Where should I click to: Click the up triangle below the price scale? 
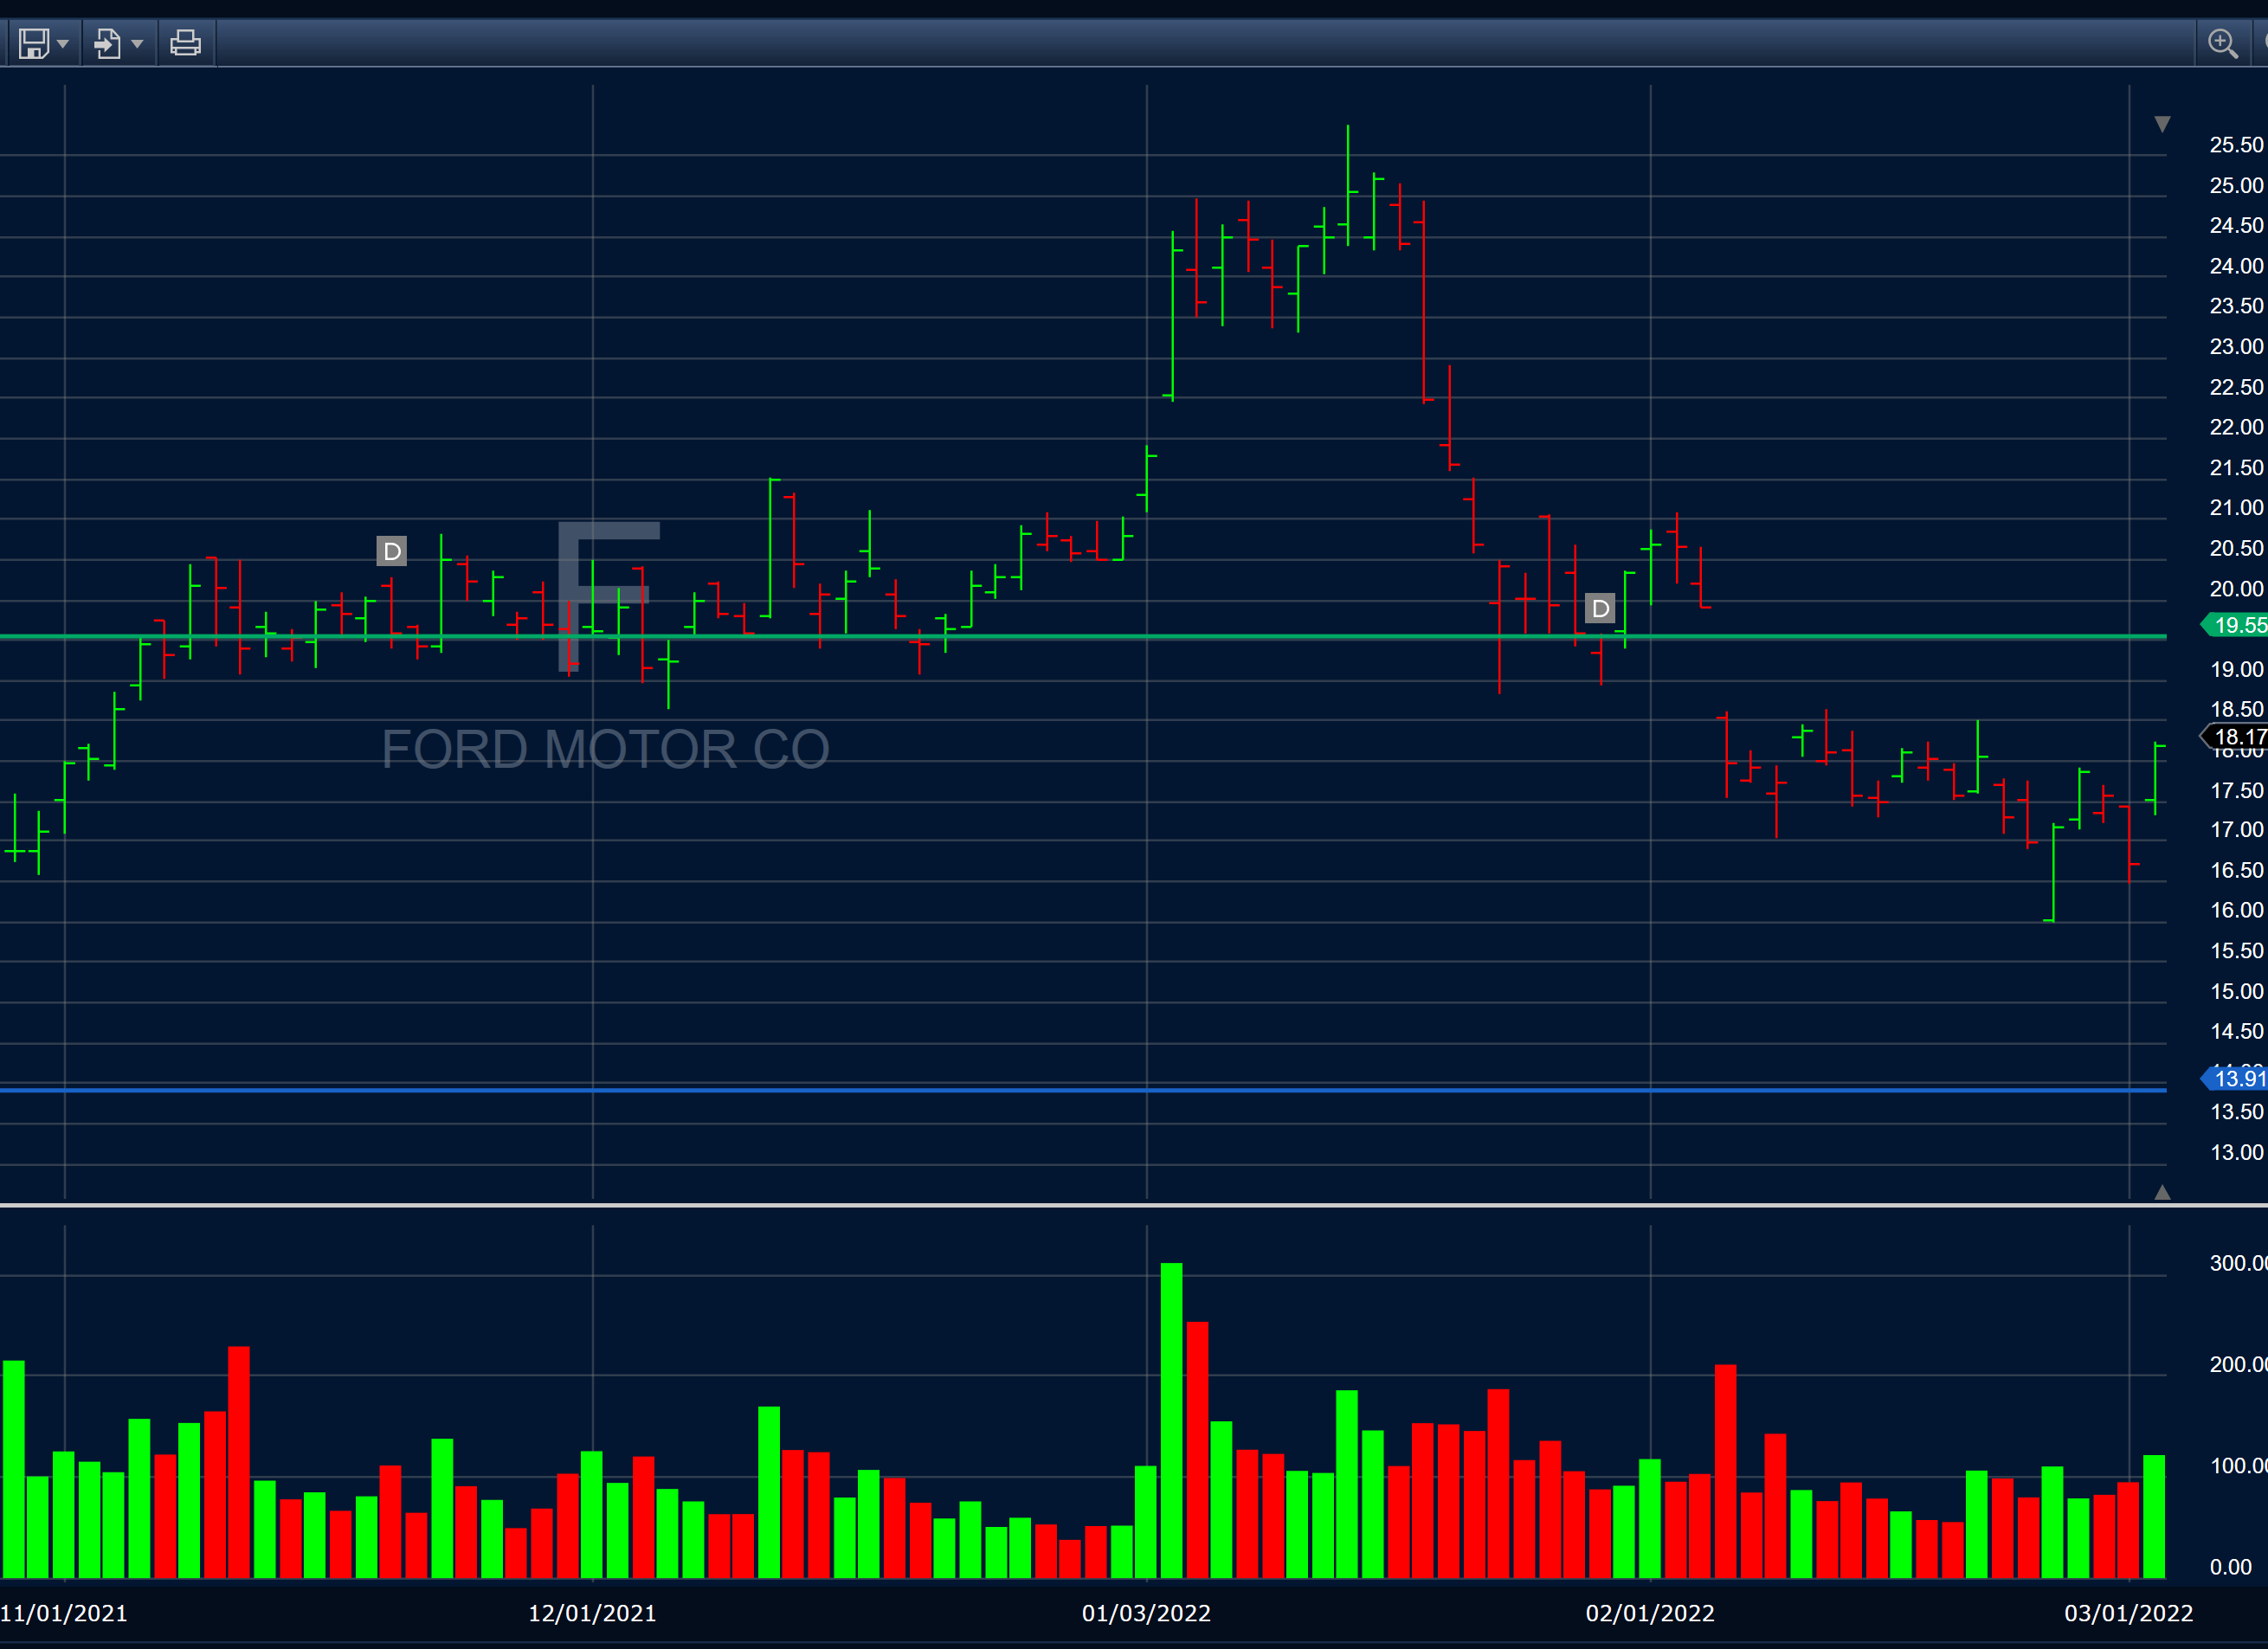point(2163,1192)
